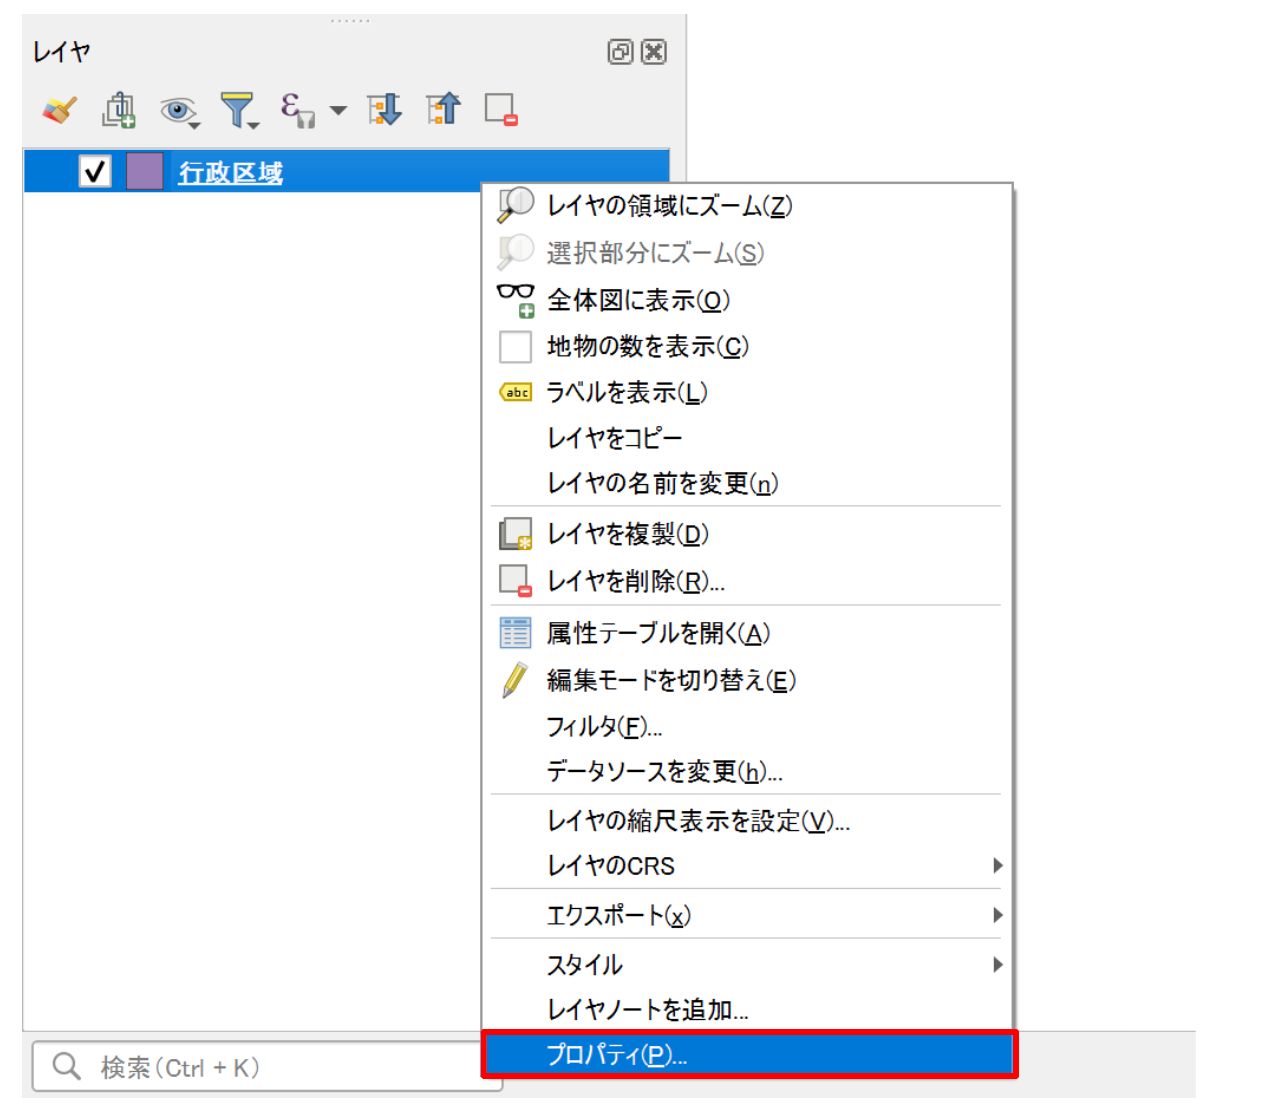Click the Expand All layers icon
Viewport: 1262px width, 1114px height.
tap(384, 110)
